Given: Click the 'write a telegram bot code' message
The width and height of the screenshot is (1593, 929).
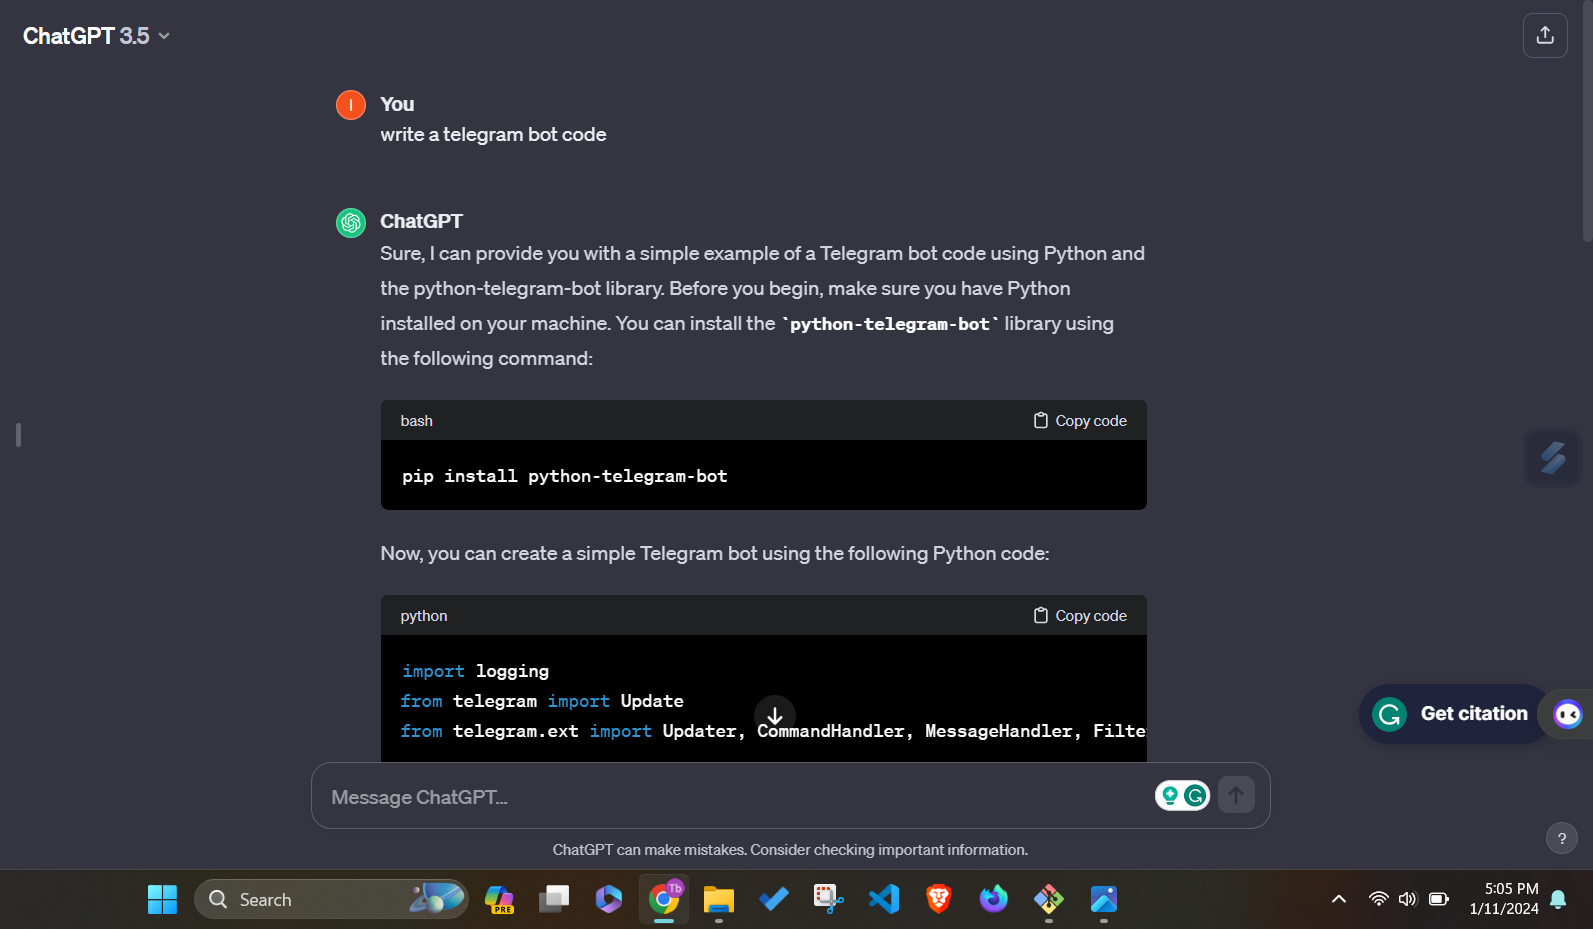Looking at the screenshot, I should (493, 135).
